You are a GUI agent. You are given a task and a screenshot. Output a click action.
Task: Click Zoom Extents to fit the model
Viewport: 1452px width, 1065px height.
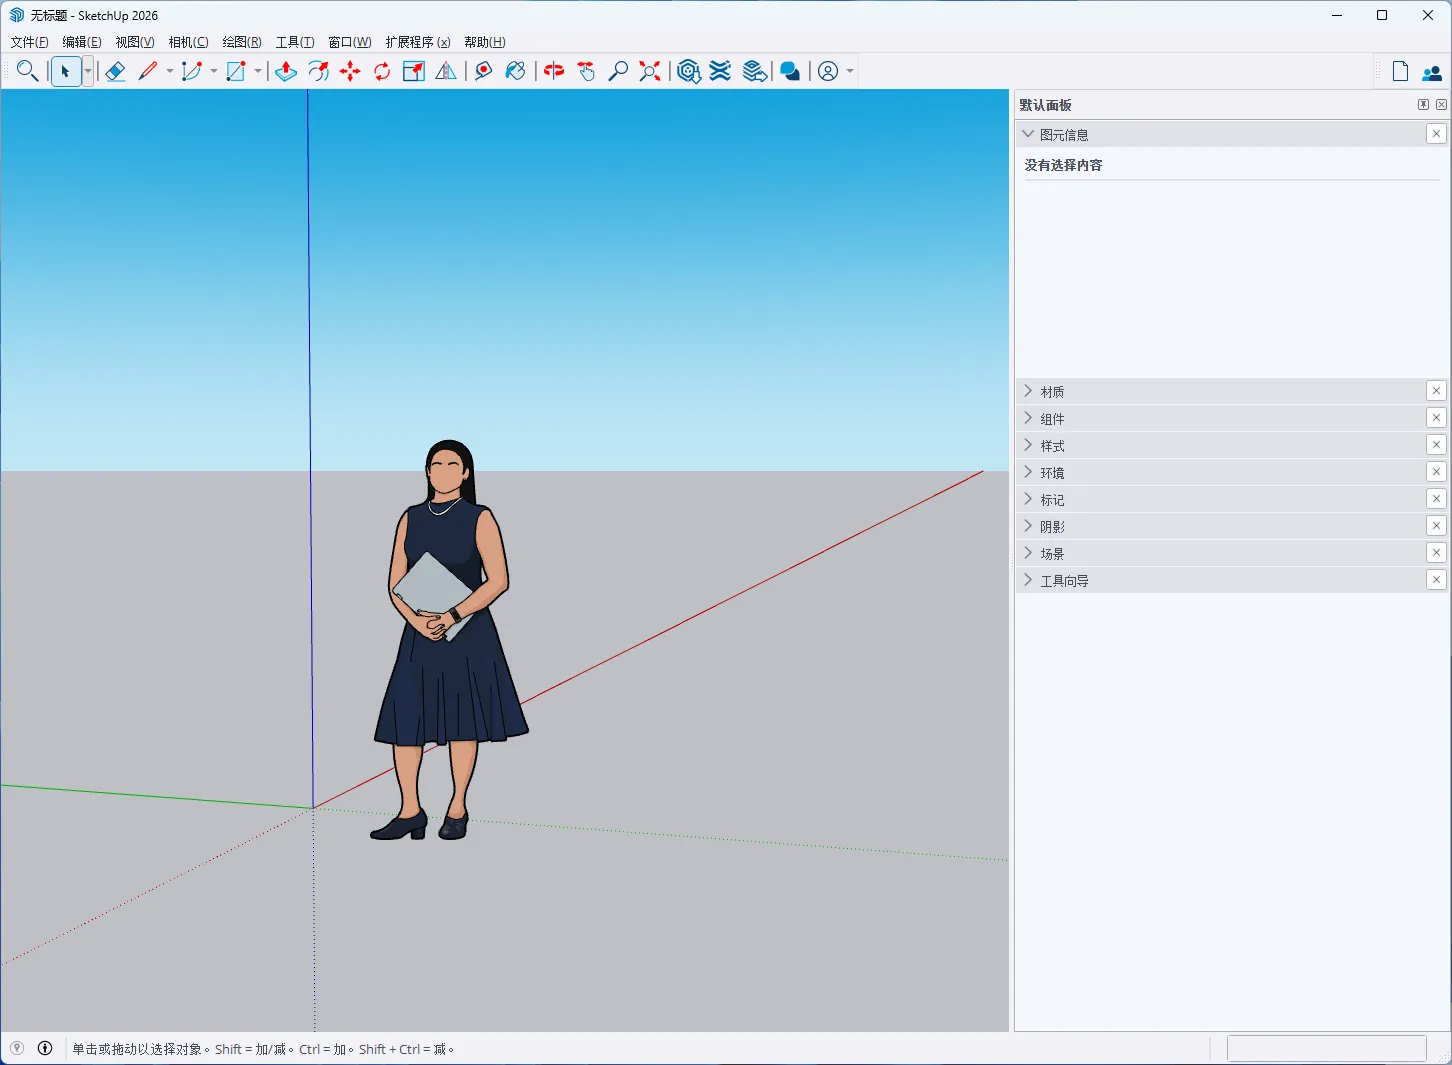pyautogui.click(x=649, y=71)
